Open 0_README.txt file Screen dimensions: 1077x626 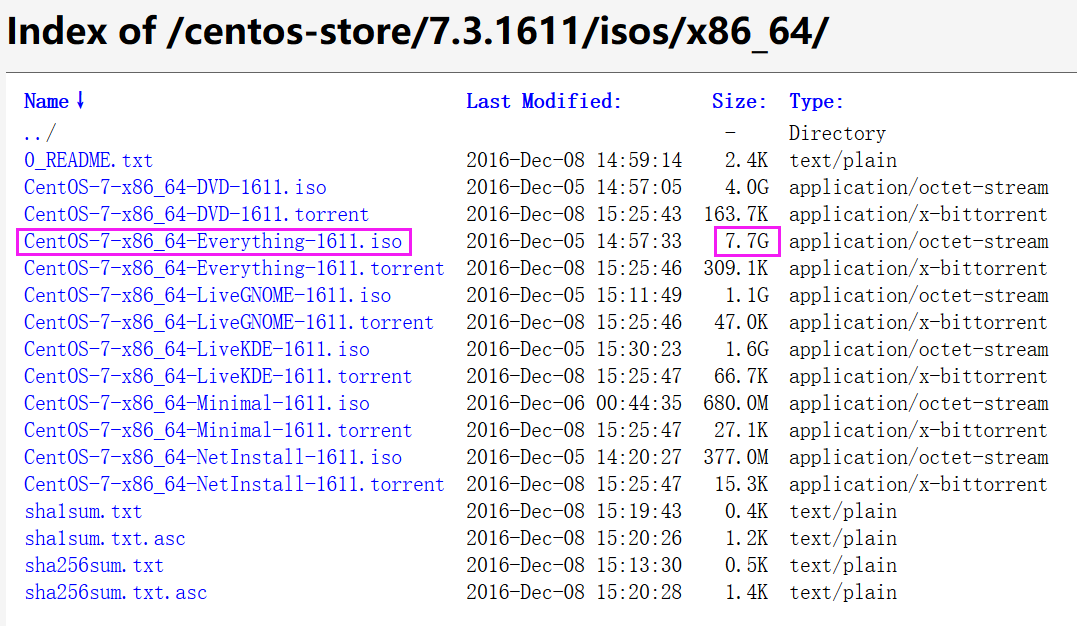[89, 160]
